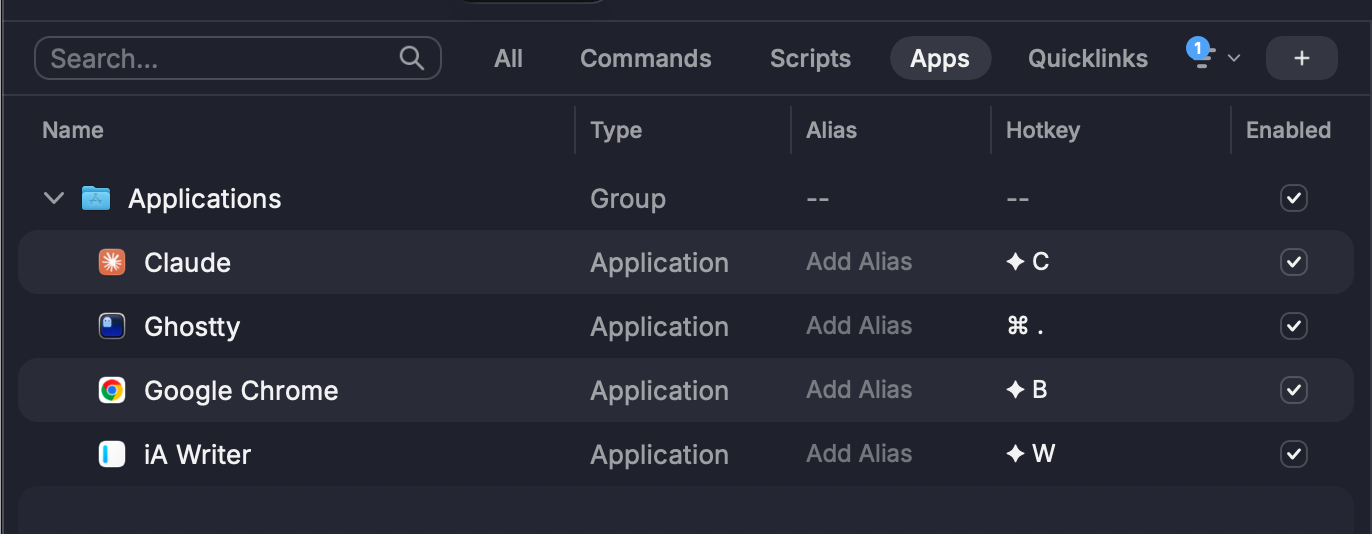Click the Applications folder icon
The height and width of the screenshot is (534, 1372).
[96, 198]
